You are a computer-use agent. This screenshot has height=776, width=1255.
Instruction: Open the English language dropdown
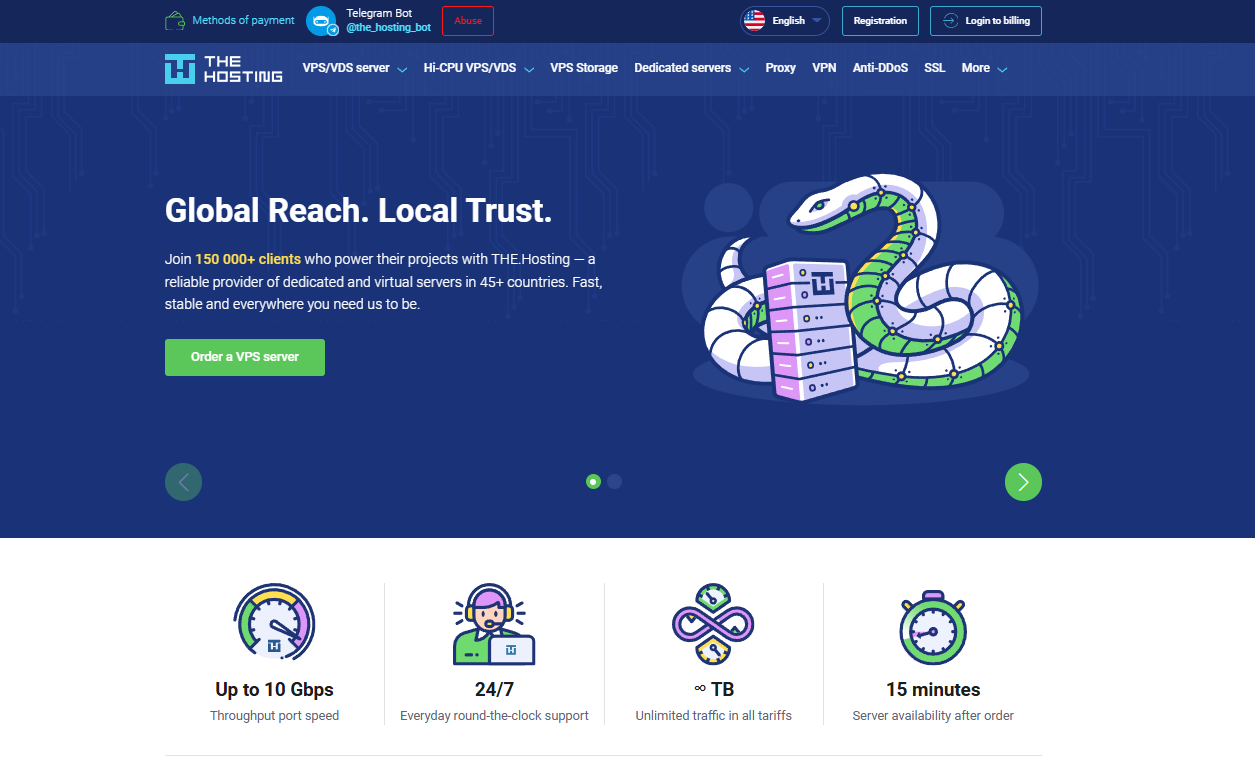784,20
